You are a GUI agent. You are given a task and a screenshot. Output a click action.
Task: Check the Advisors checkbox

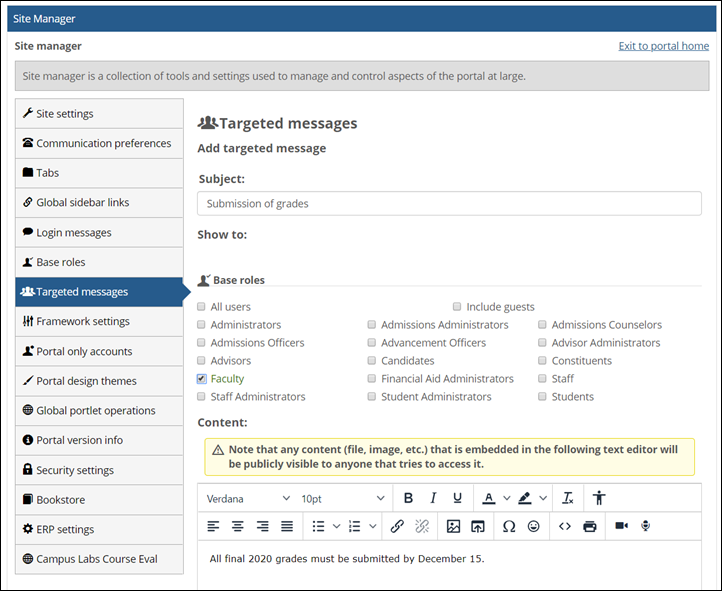(201, 360)
